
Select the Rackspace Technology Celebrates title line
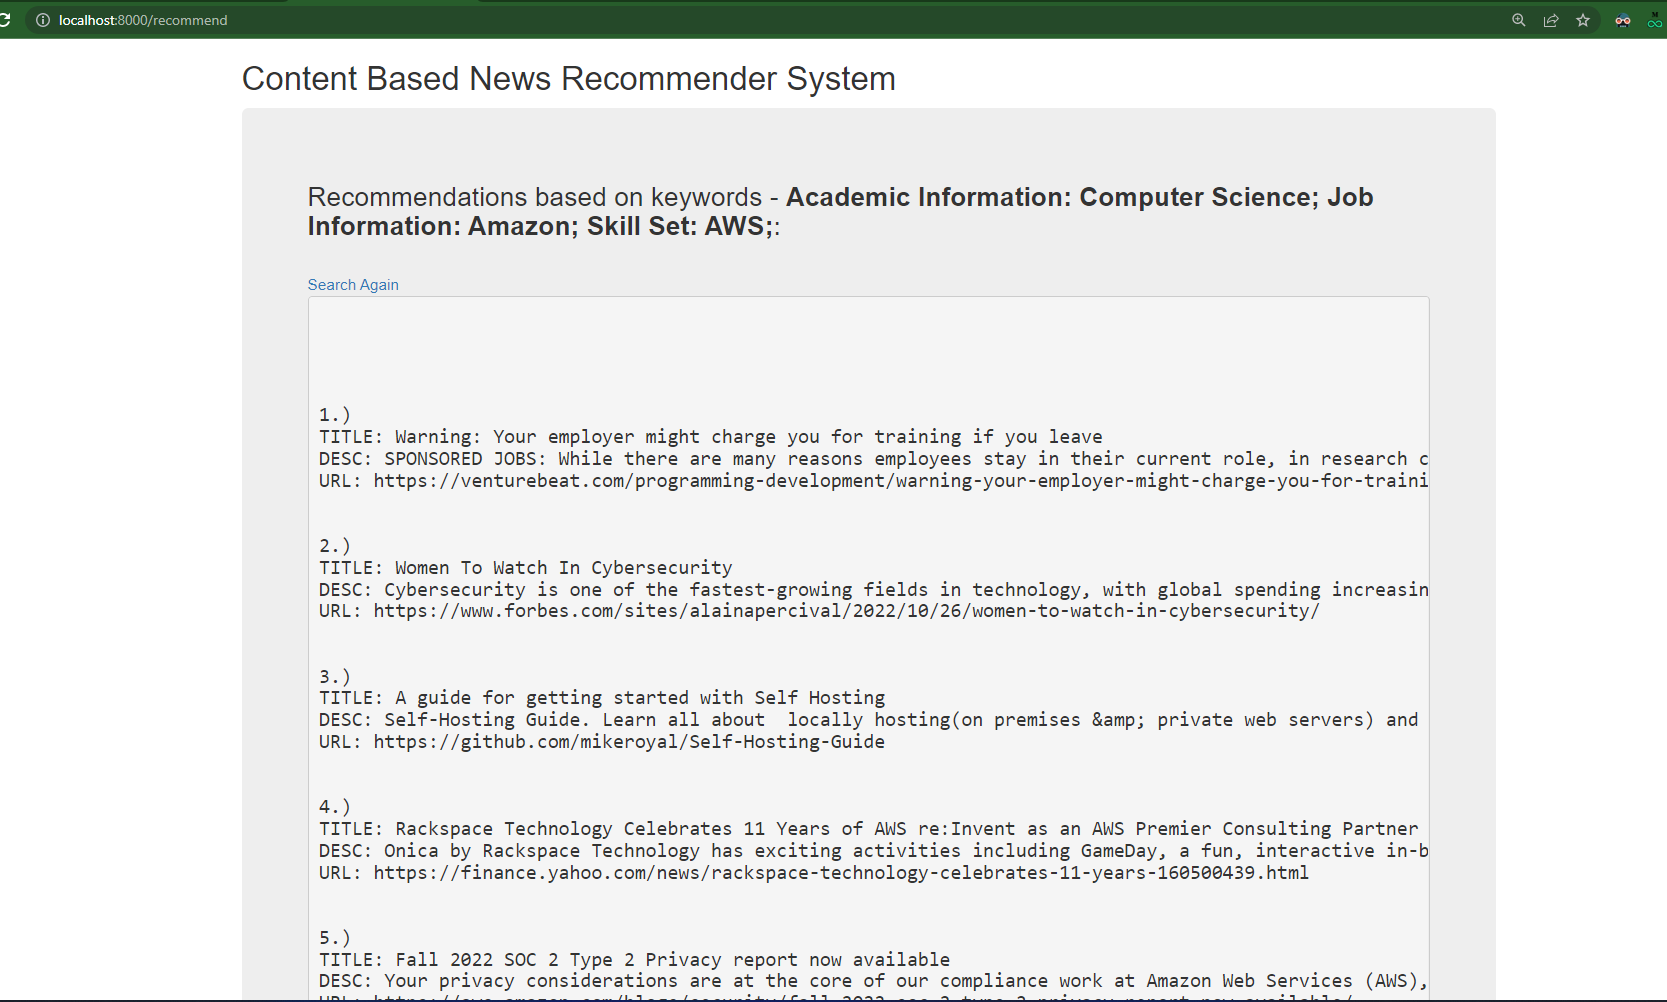[869, 829]
